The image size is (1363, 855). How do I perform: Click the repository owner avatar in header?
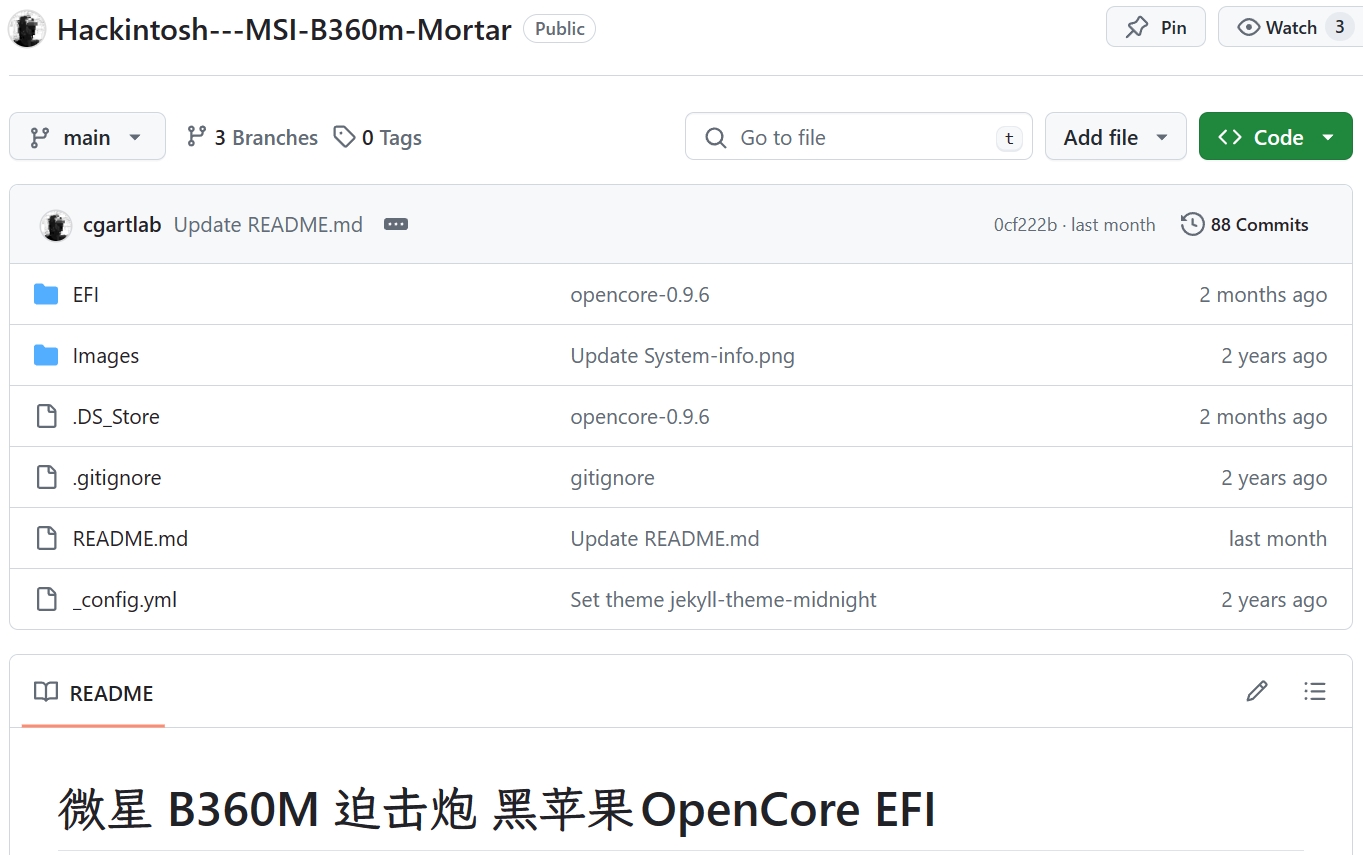[x=27, y=29]
